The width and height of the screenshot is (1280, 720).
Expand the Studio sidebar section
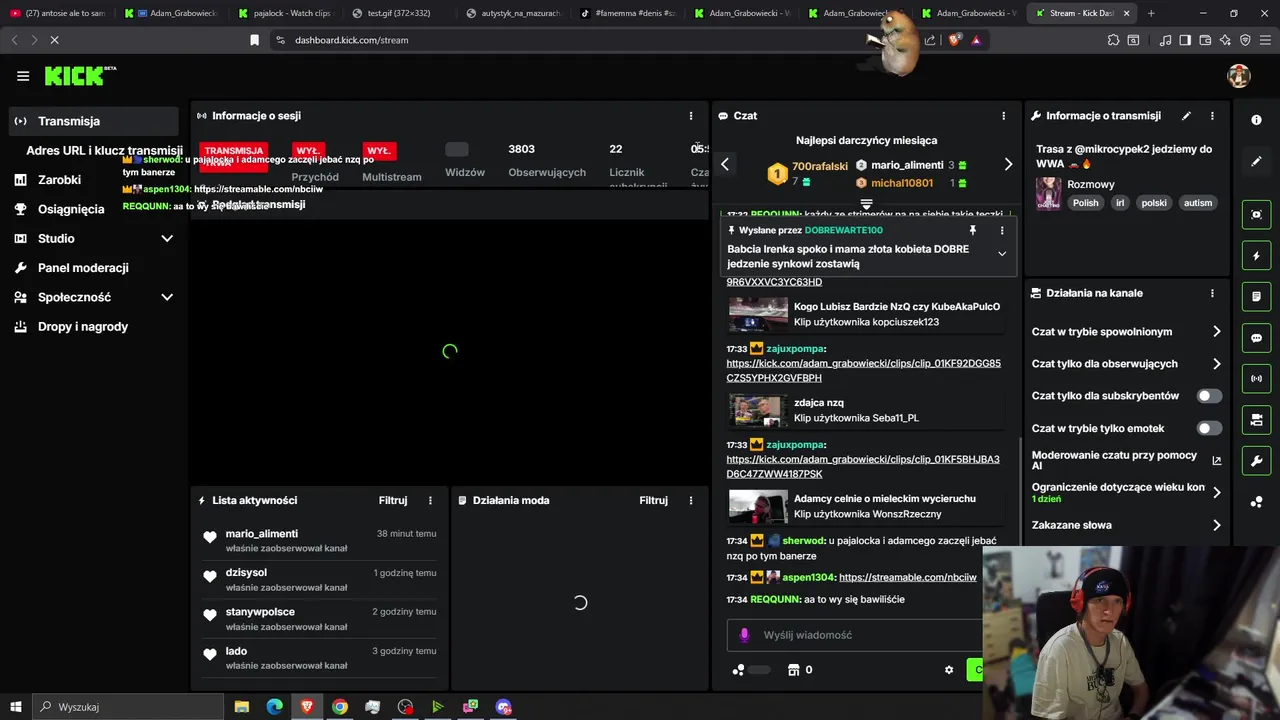[167, 238]
